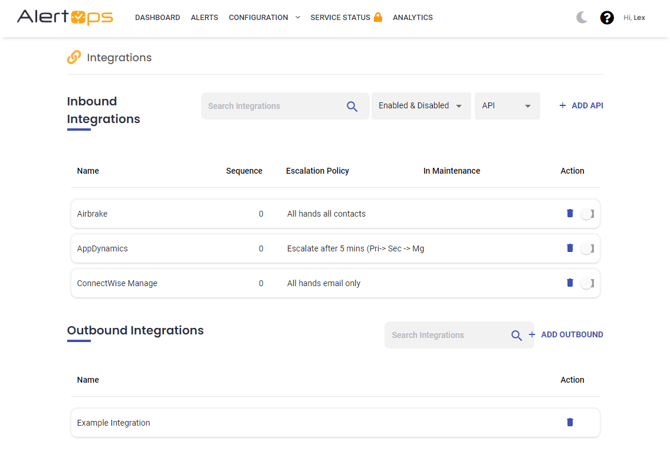Image resolution: width=670 pixels, height=461 pixels.
Task: Click the outbound search magnifier icon
Action: click(x=516, y=335)
